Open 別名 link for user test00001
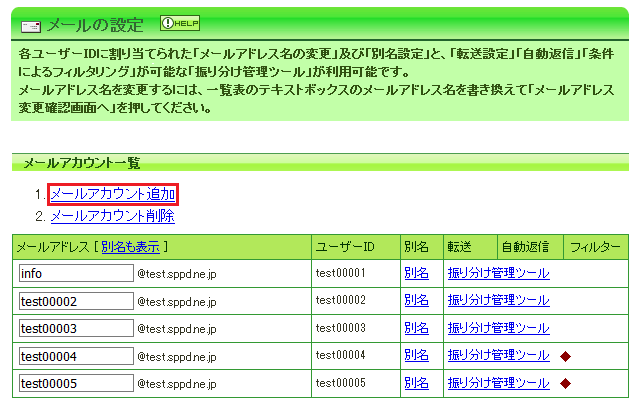Image resolution: width=640 pixels, height=415 pixels. click(416, 273)
